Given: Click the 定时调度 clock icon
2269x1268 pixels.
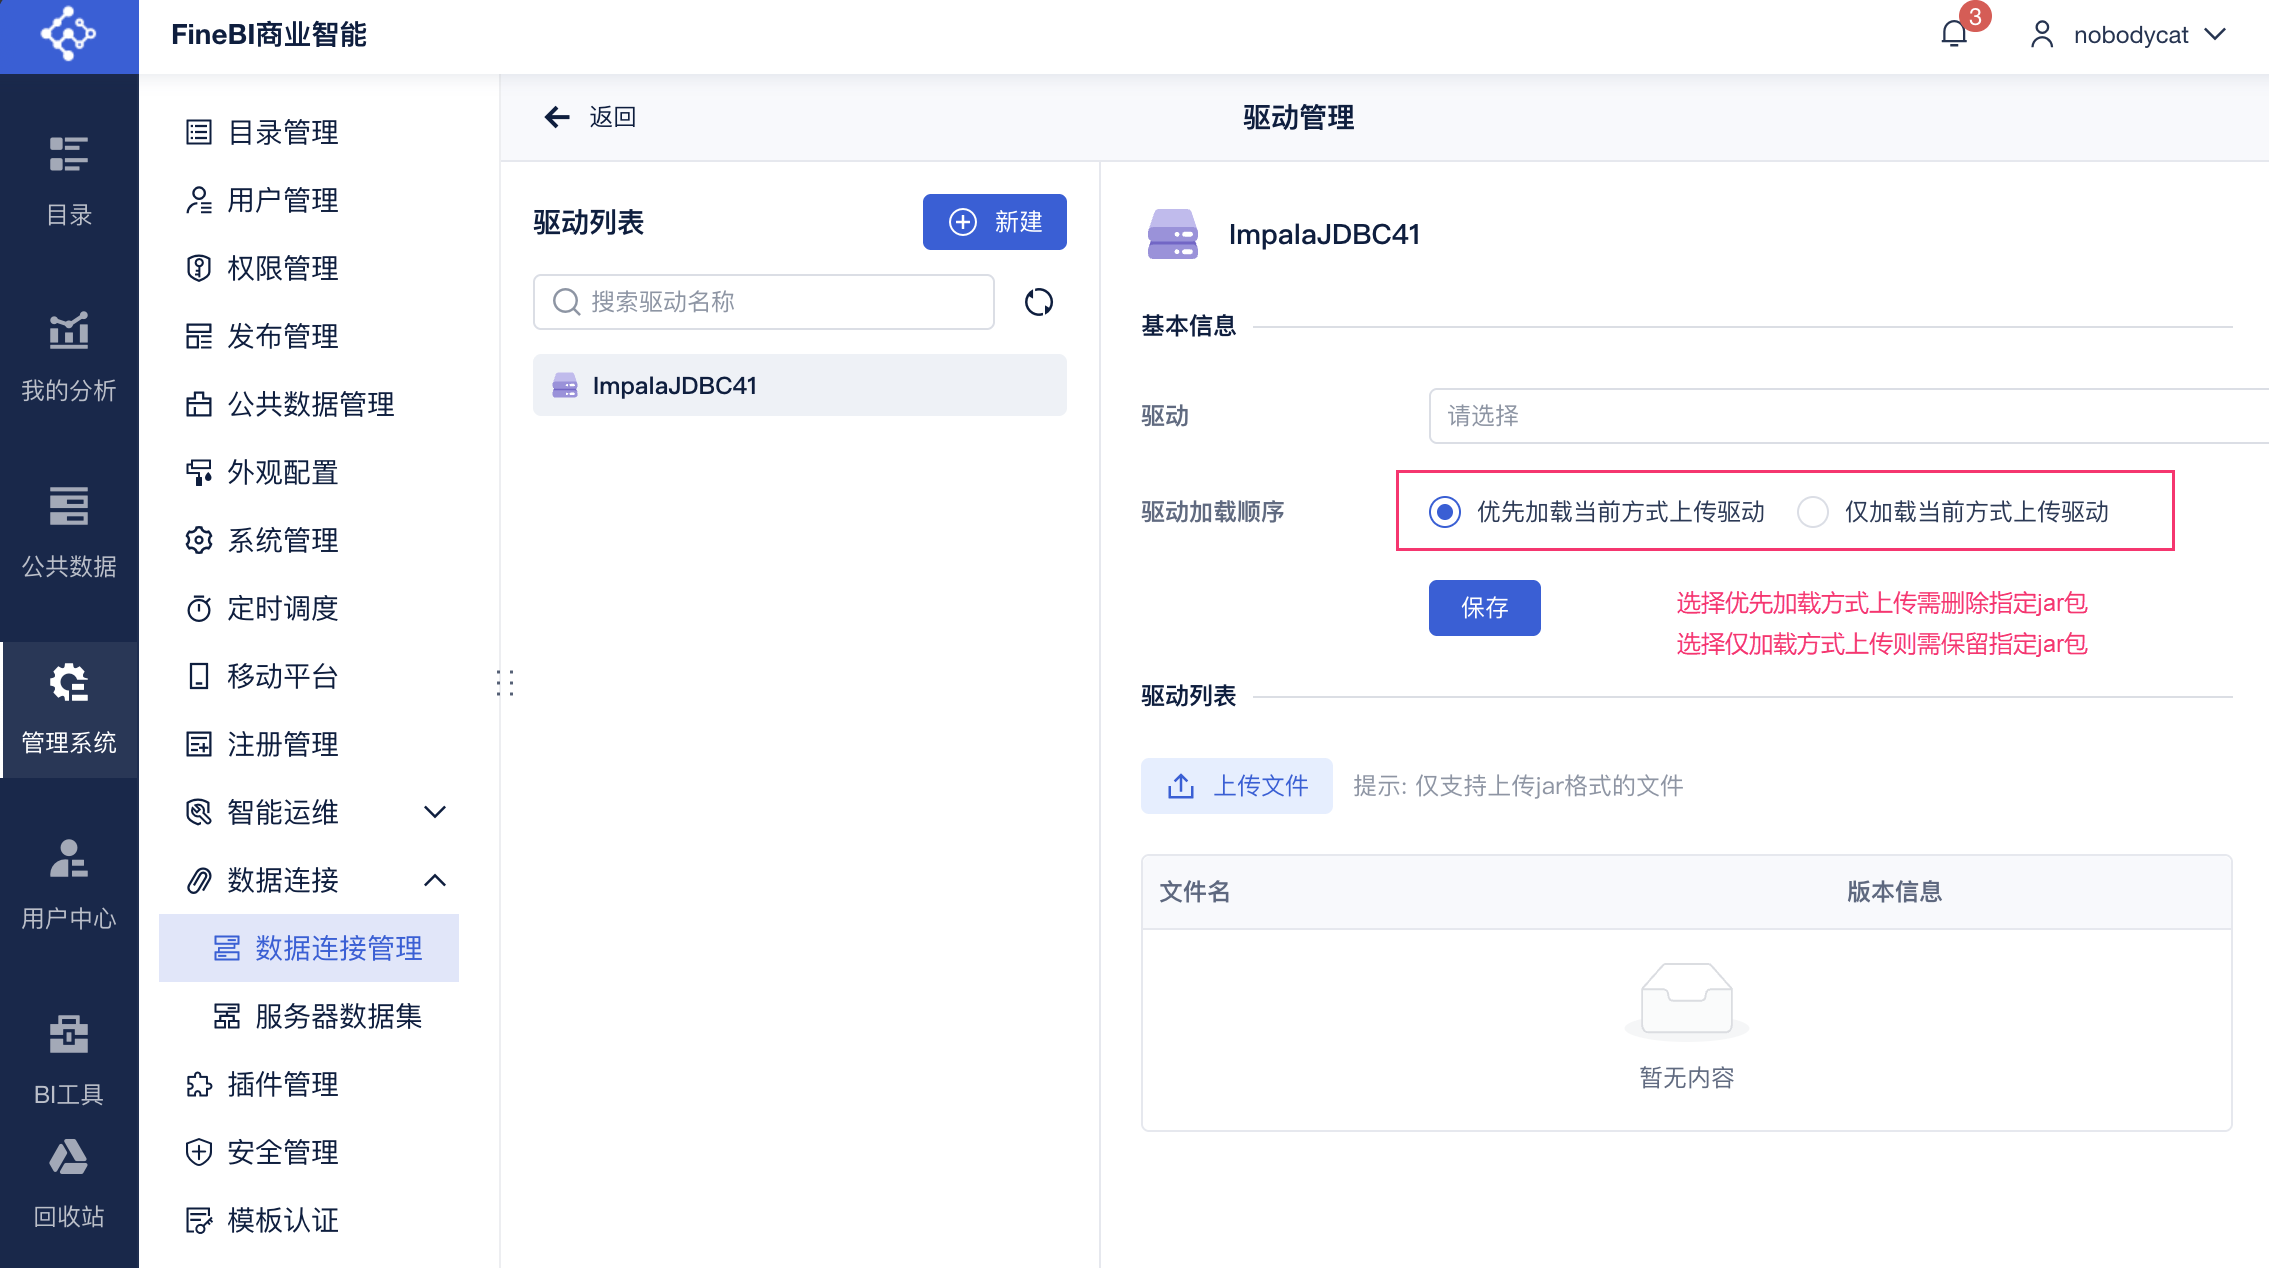Looking at the screenshot, I should (x=199, y=608).
